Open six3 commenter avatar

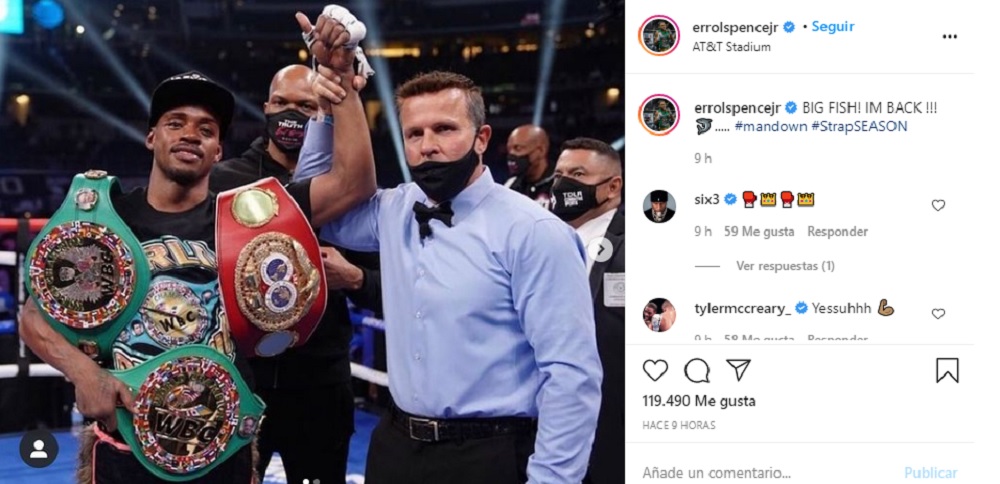[x=659, y=206]
